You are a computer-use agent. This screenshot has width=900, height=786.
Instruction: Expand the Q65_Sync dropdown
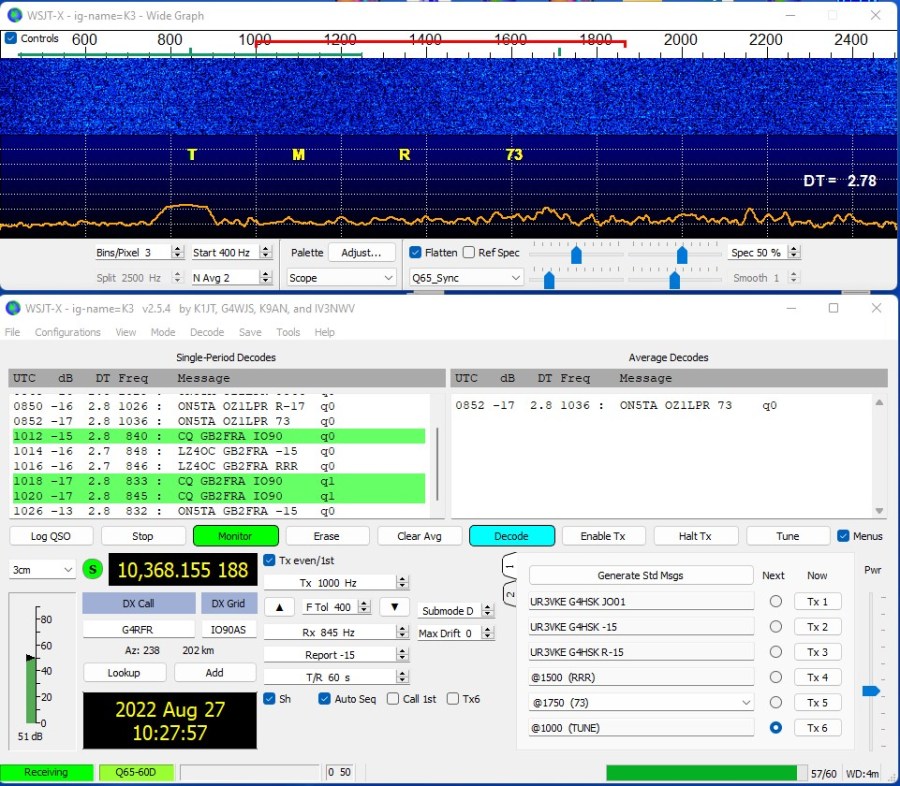466,278
